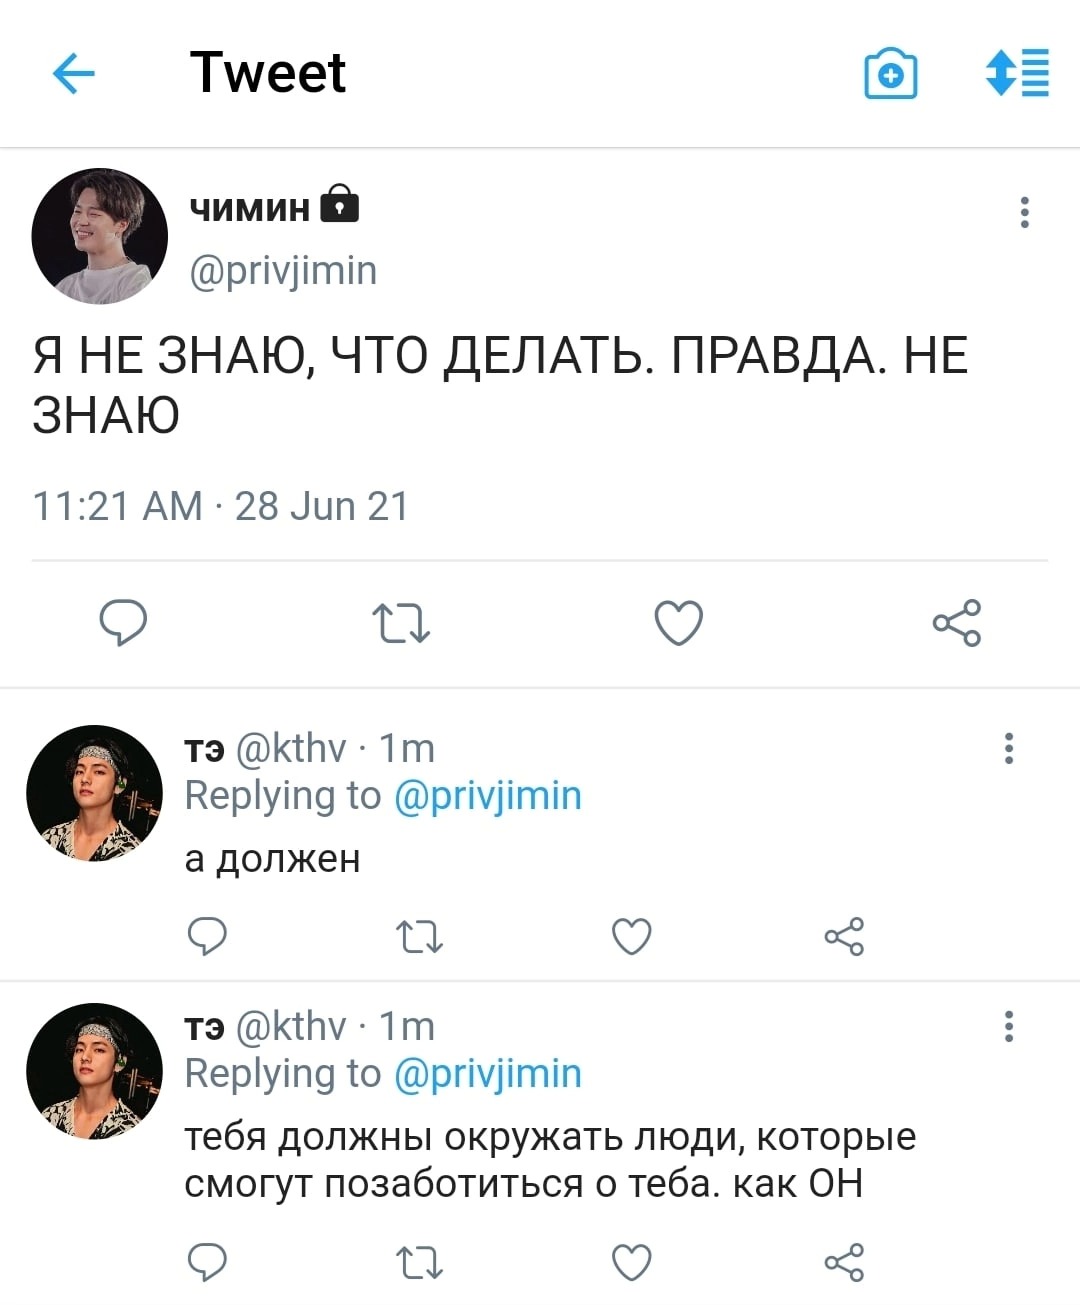
Task: Open чимин's profile picture
Action: (99, 236)
